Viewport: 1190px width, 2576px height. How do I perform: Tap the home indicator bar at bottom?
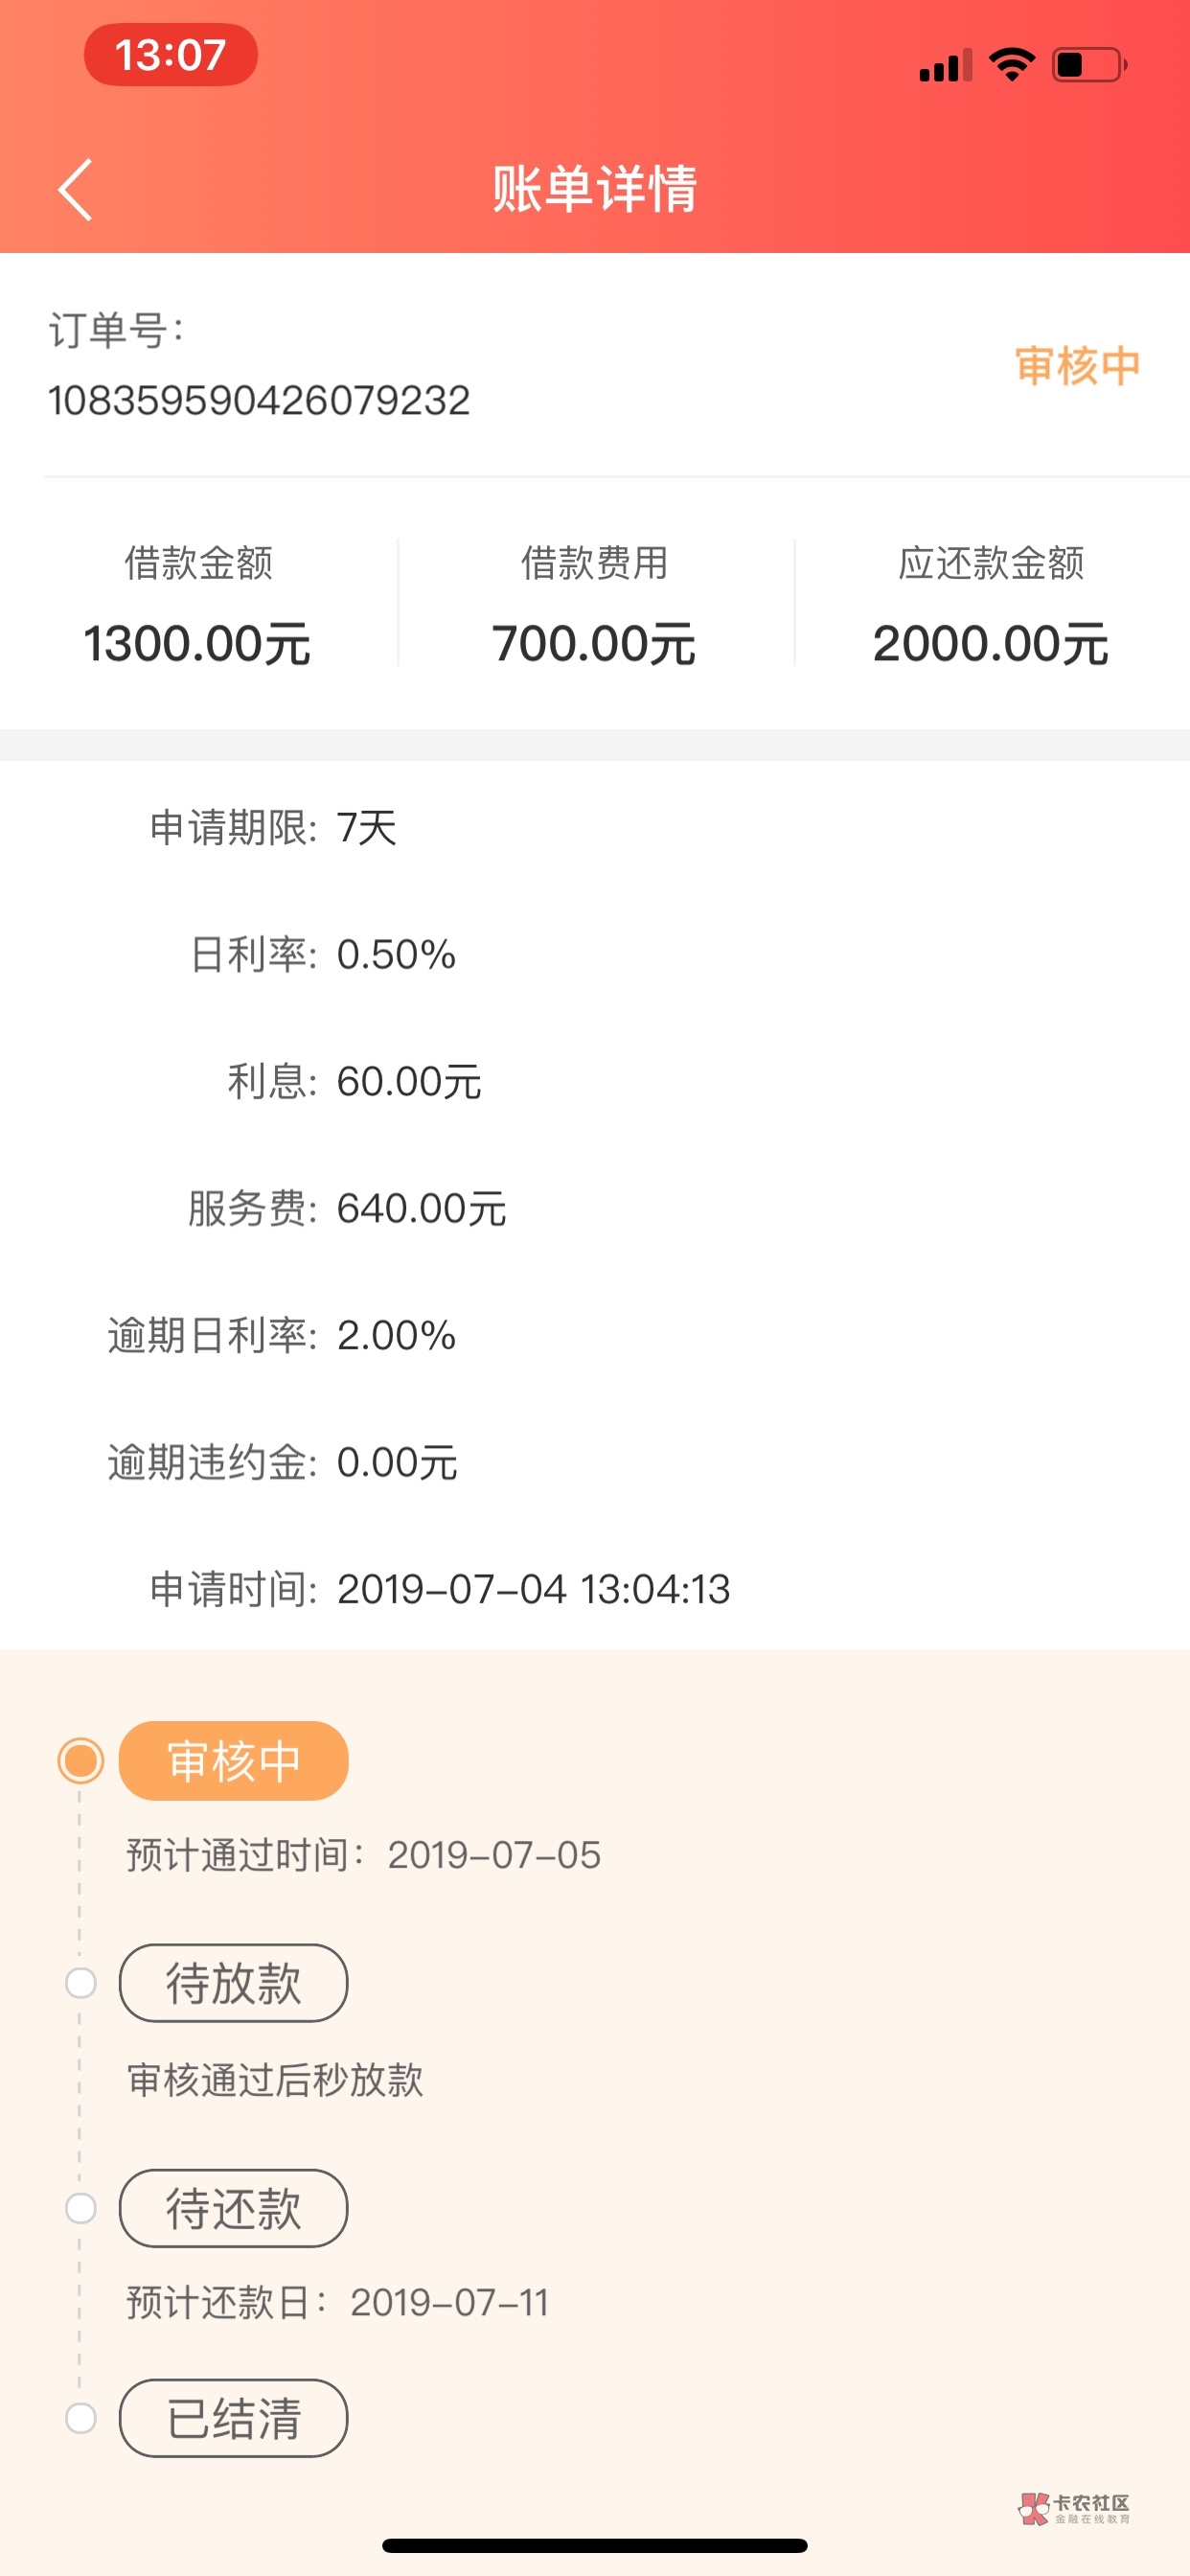(595, 2545)
